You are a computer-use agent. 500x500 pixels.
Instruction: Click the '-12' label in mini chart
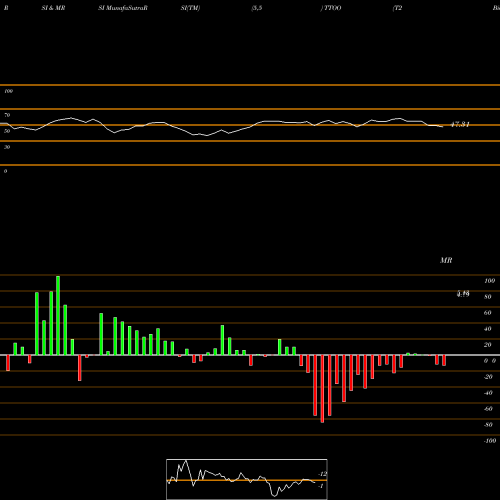tap(322, 474)
